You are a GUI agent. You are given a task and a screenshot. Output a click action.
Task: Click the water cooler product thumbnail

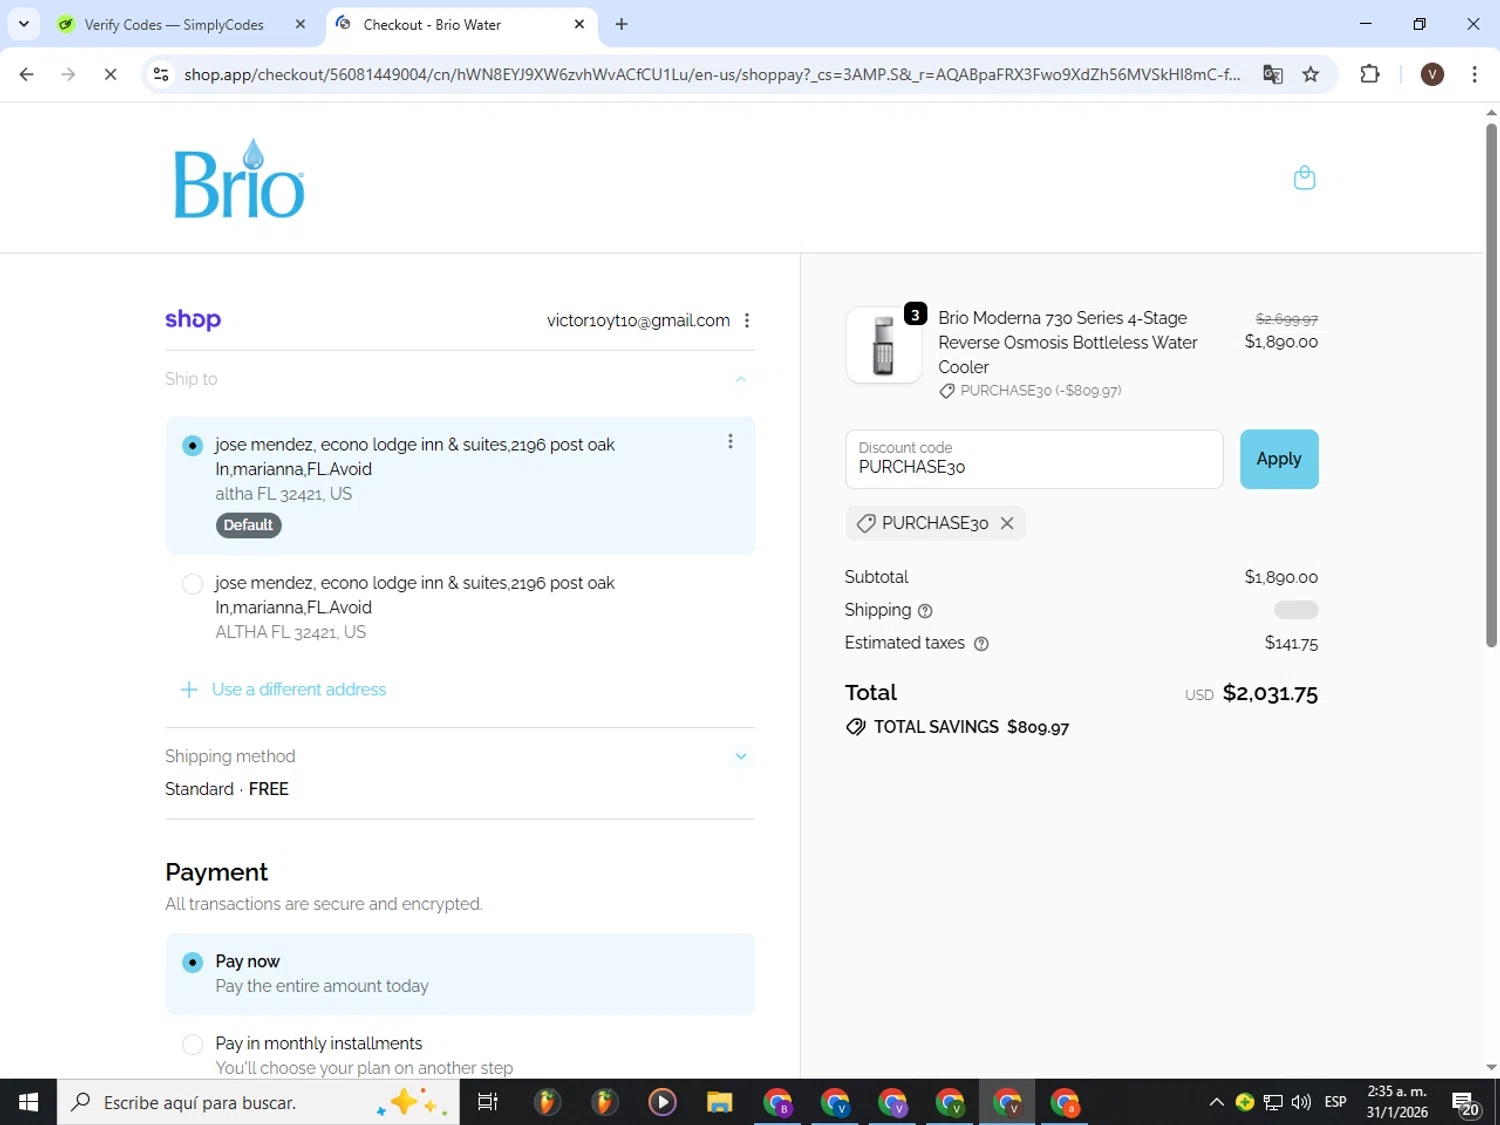tap(883, 344)
